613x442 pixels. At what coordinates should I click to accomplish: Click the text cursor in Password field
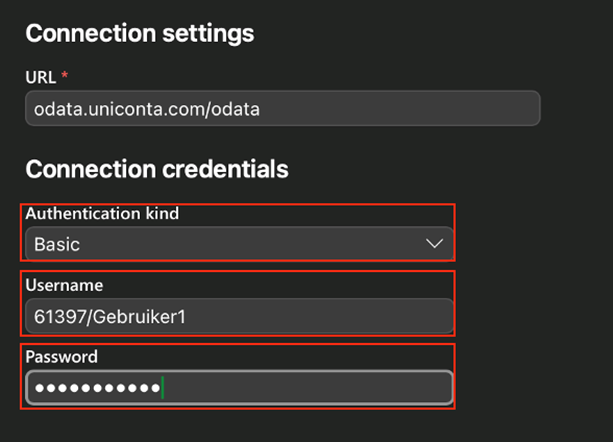pos(162,388)
